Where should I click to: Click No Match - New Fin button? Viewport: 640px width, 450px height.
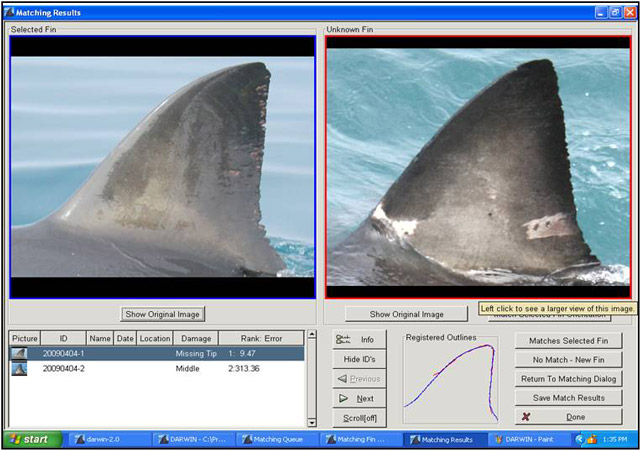tap(570, 359)
